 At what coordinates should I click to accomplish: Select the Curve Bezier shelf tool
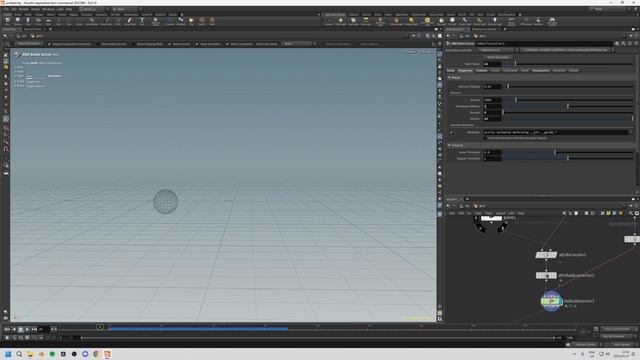[x=92, y=21]
